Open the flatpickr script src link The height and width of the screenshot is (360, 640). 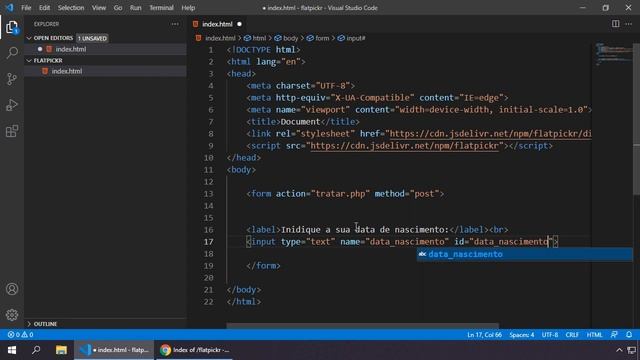(x=404, y=146)
